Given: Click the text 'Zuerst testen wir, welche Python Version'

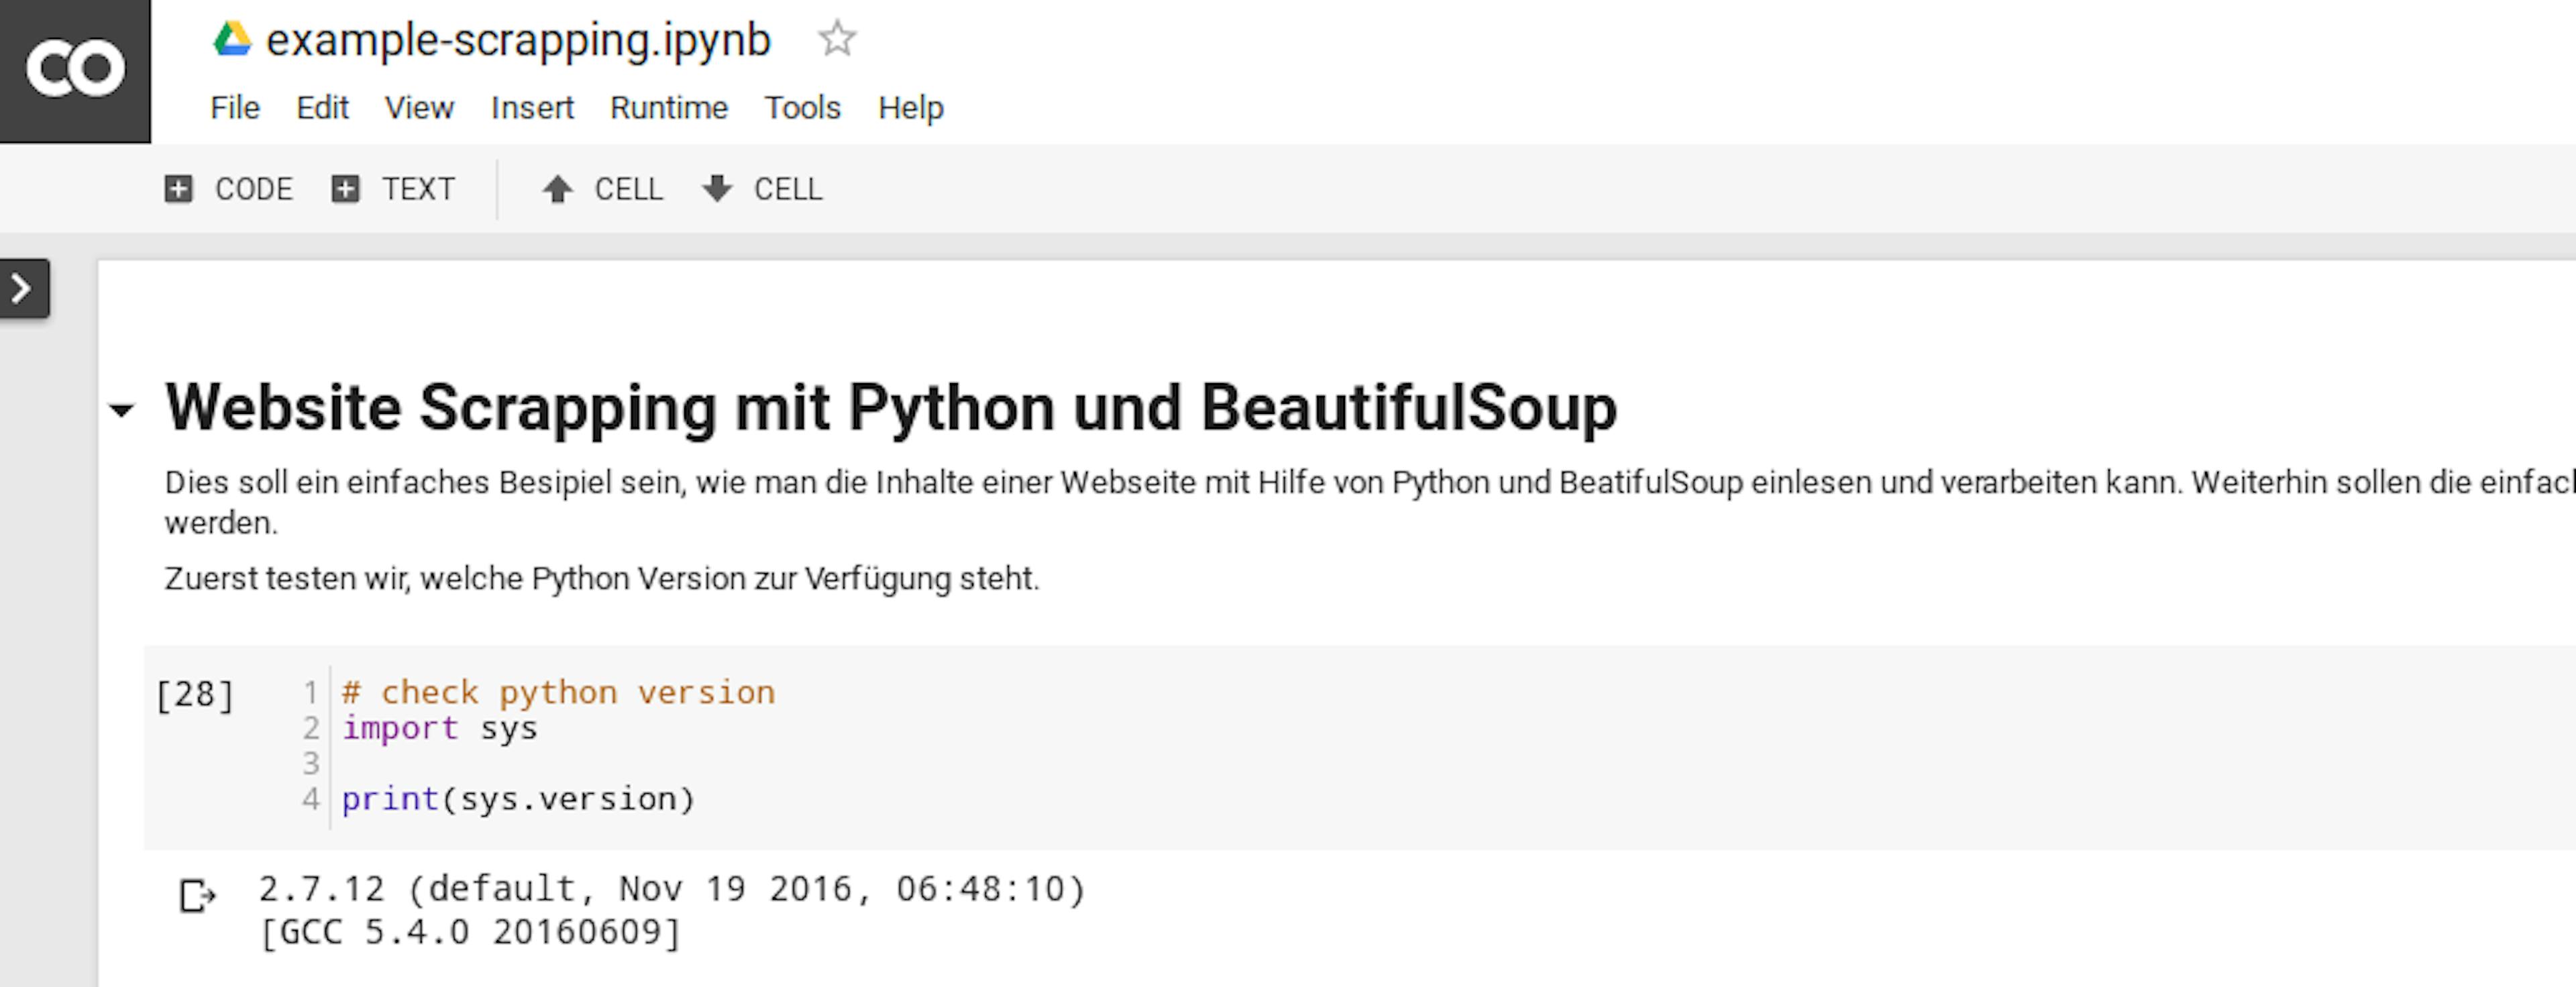Looking at the screenshot, I should [x=602, y=578].
